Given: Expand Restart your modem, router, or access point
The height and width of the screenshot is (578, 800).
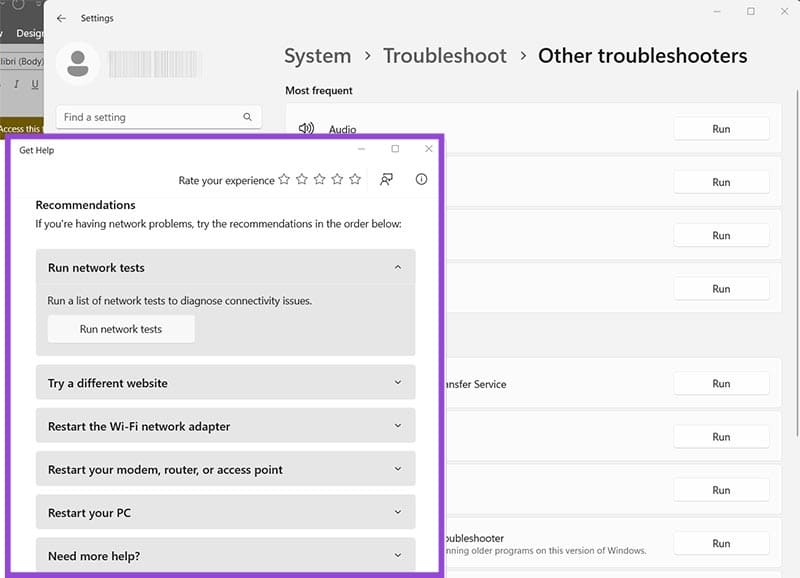Looking at the screenshot, I should (x=398, y=469).
